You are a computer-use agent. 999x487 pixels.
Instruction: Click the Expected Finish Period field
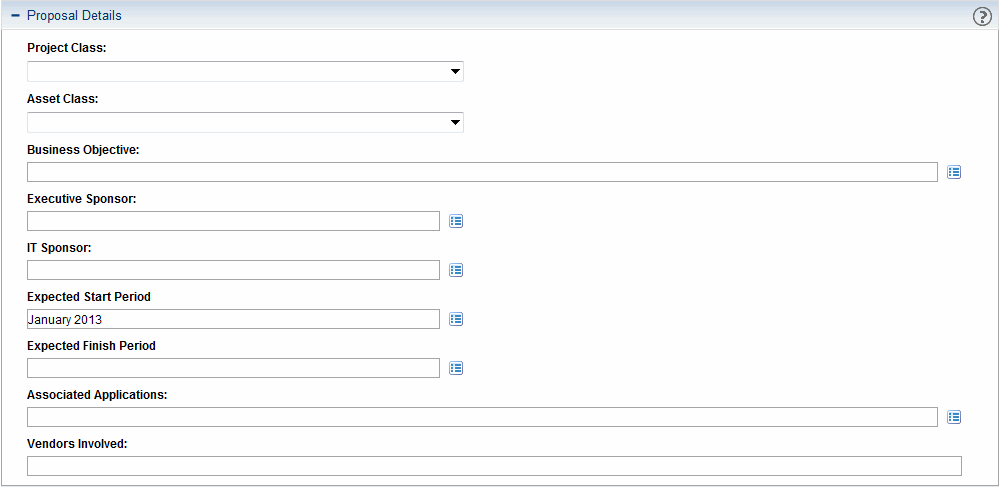point(233,368)
